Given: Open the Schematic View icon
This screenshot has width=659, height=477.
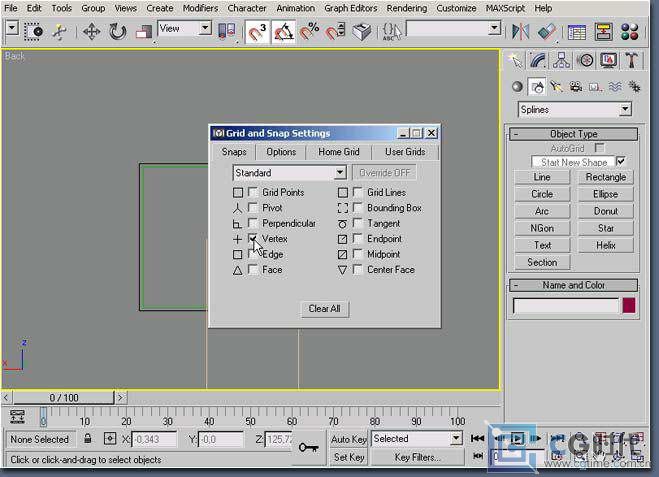Looking at the screenshot, I should (604, 32).
